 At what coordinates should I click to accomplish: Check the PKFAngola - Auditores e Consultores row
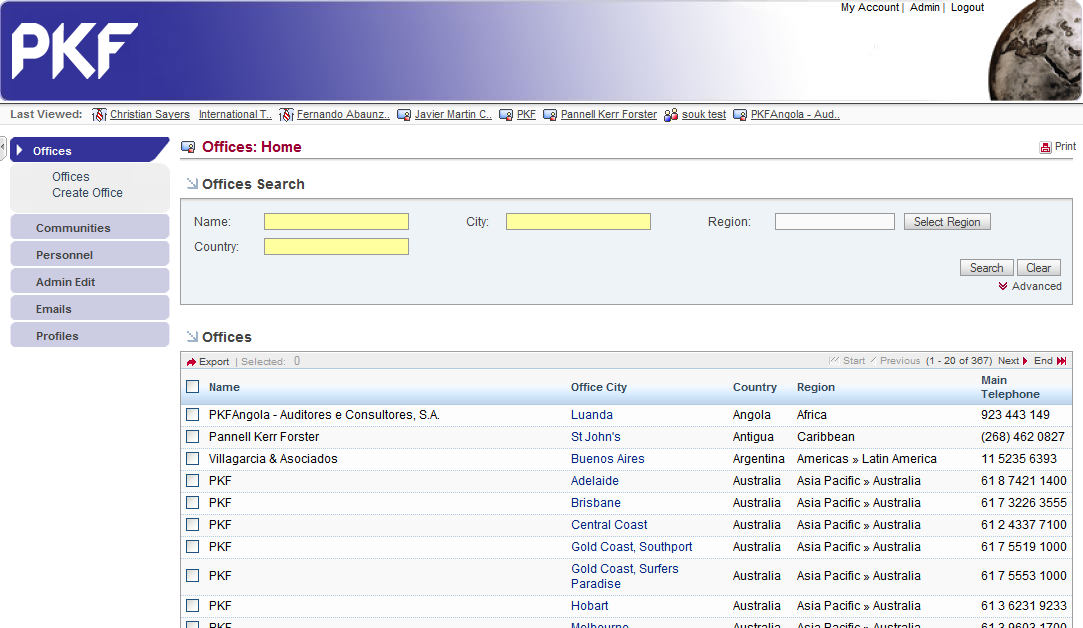[193, 415]
